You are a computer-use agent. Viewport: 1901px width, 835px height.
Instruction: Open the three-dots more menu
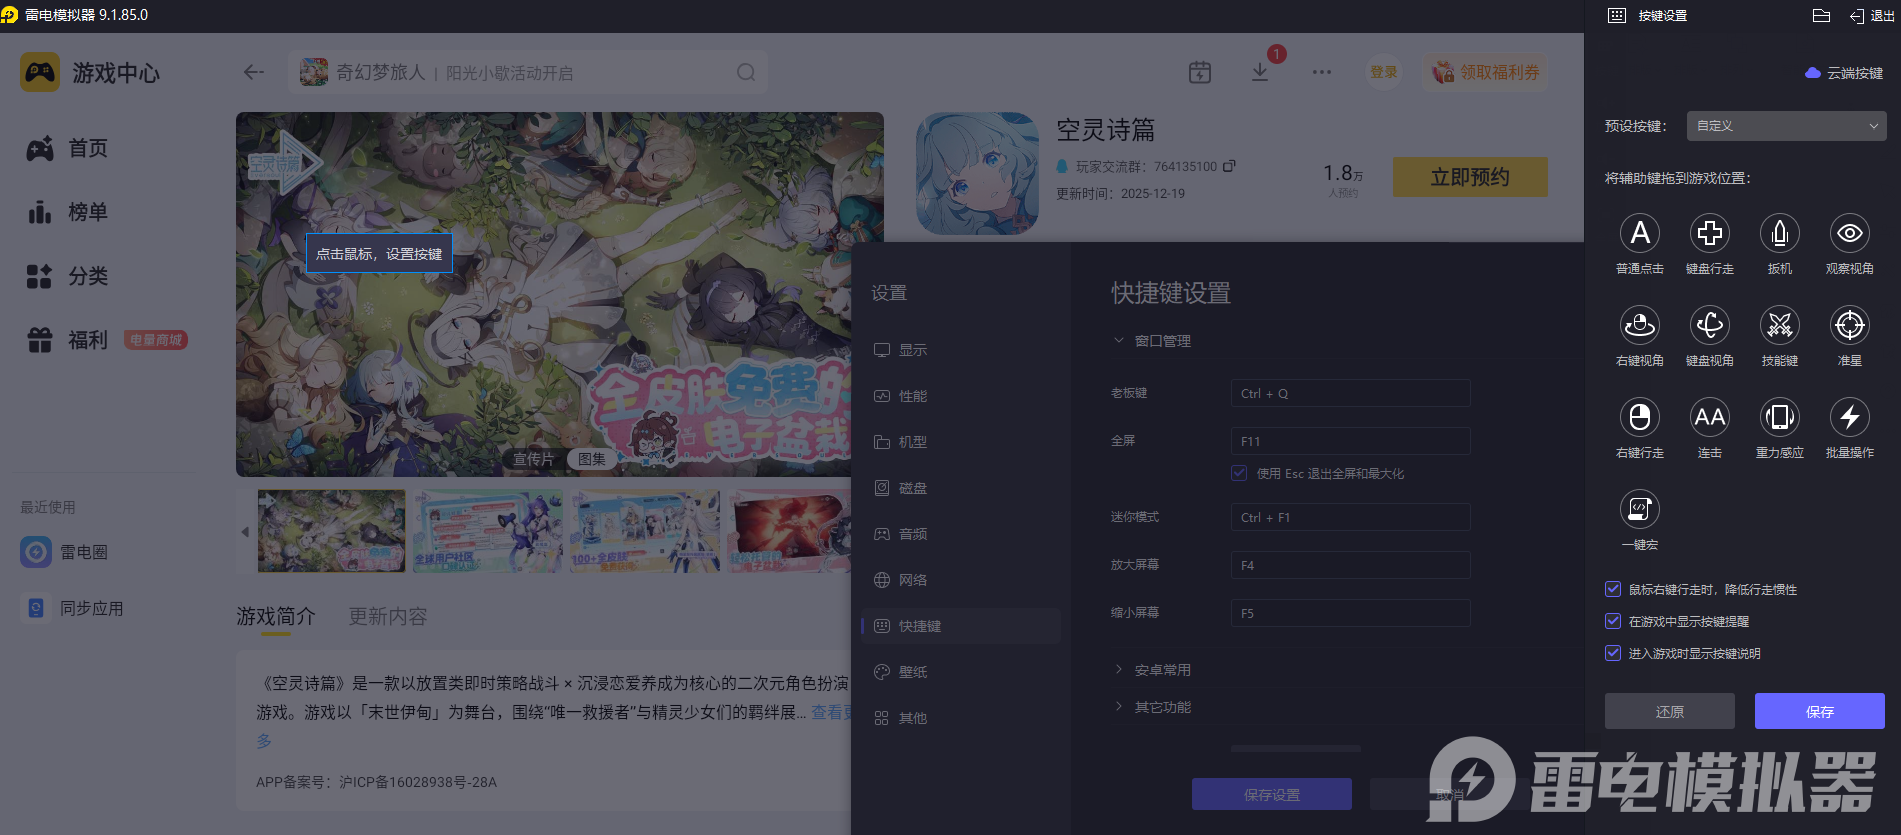1322,72
